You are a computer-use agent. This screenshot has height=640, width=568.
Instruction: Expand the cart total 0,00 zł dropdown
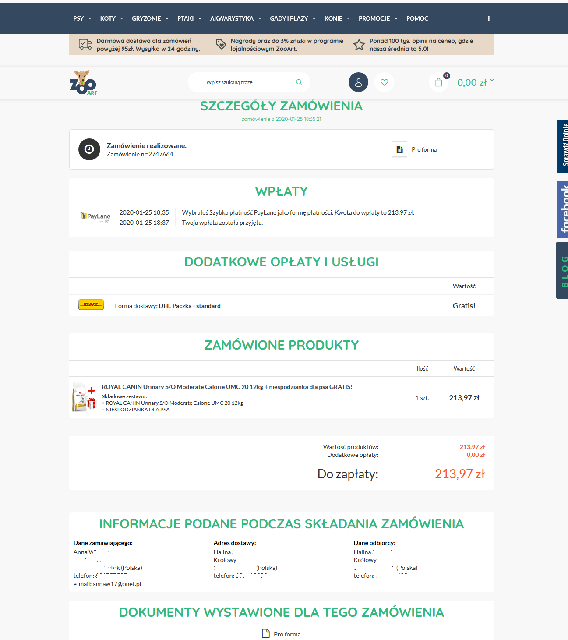click(475, 82)
